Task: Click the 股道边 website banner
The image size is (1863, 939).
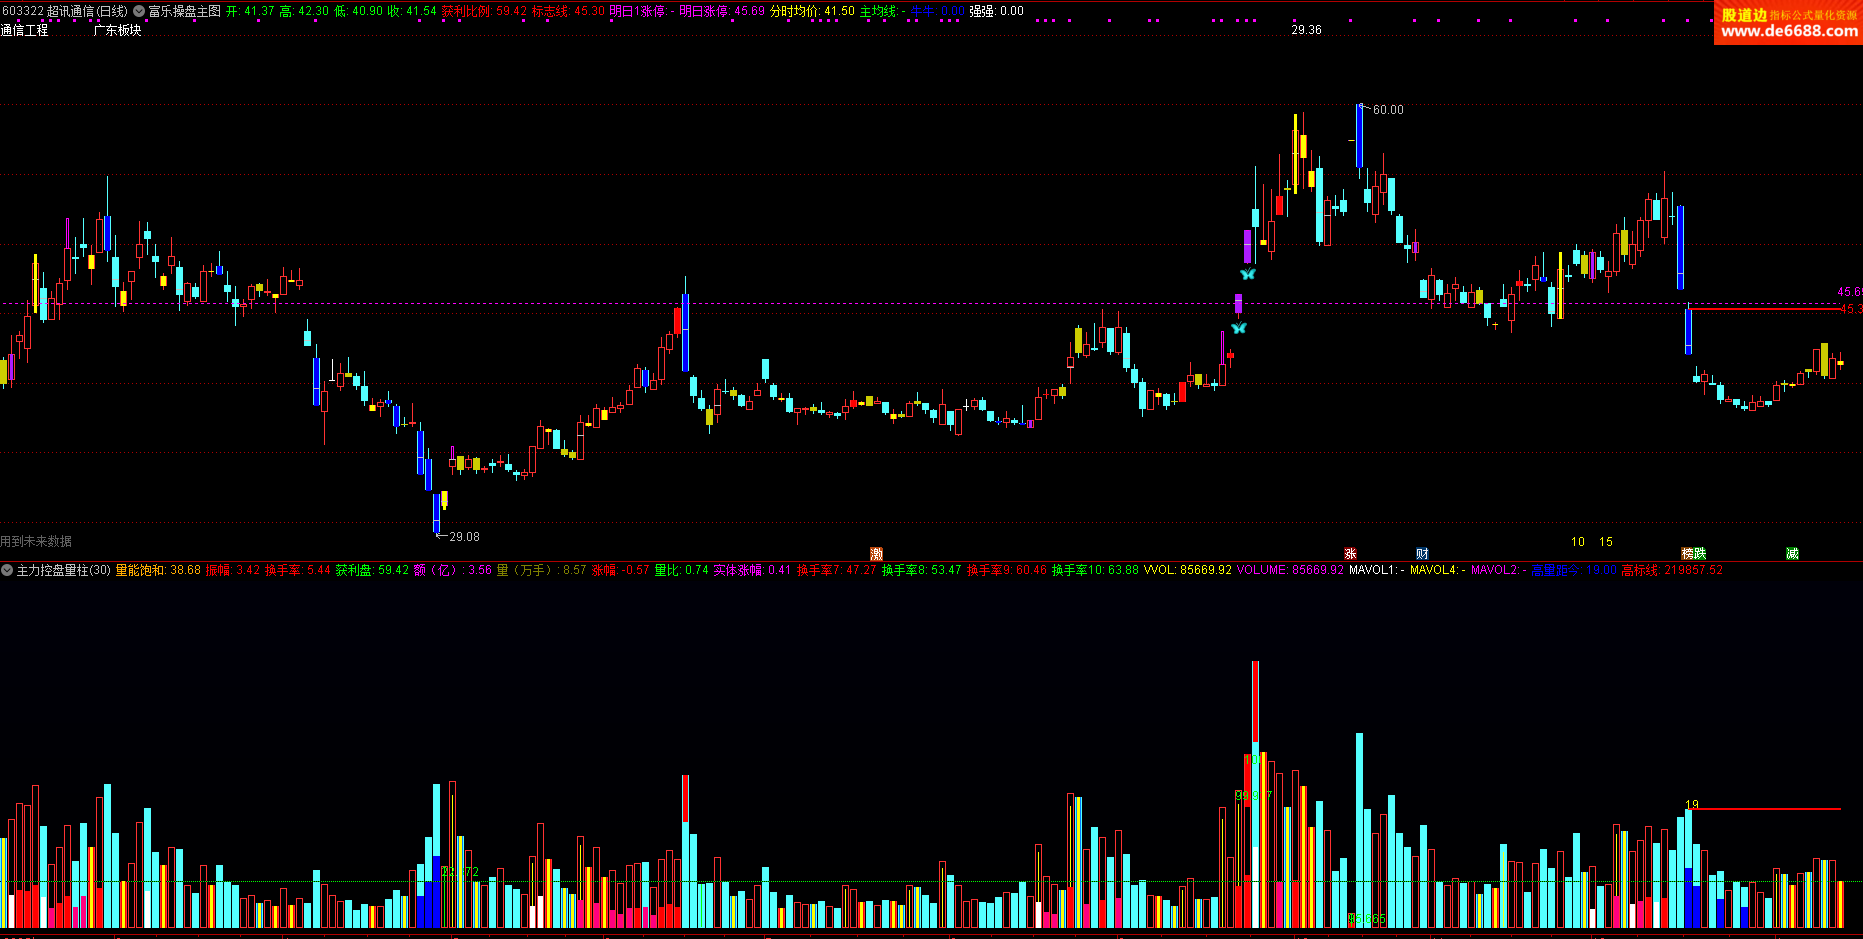Action: click(x=1788, y=23)
